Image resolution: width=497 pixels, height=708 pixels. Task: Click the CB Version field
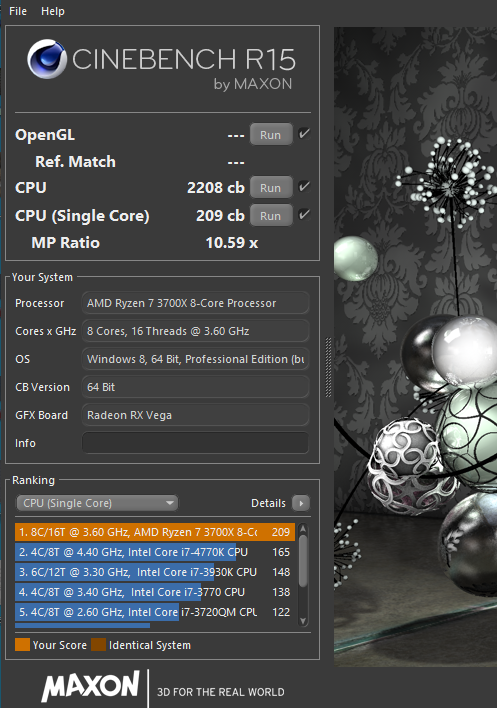tap(195, 387)
